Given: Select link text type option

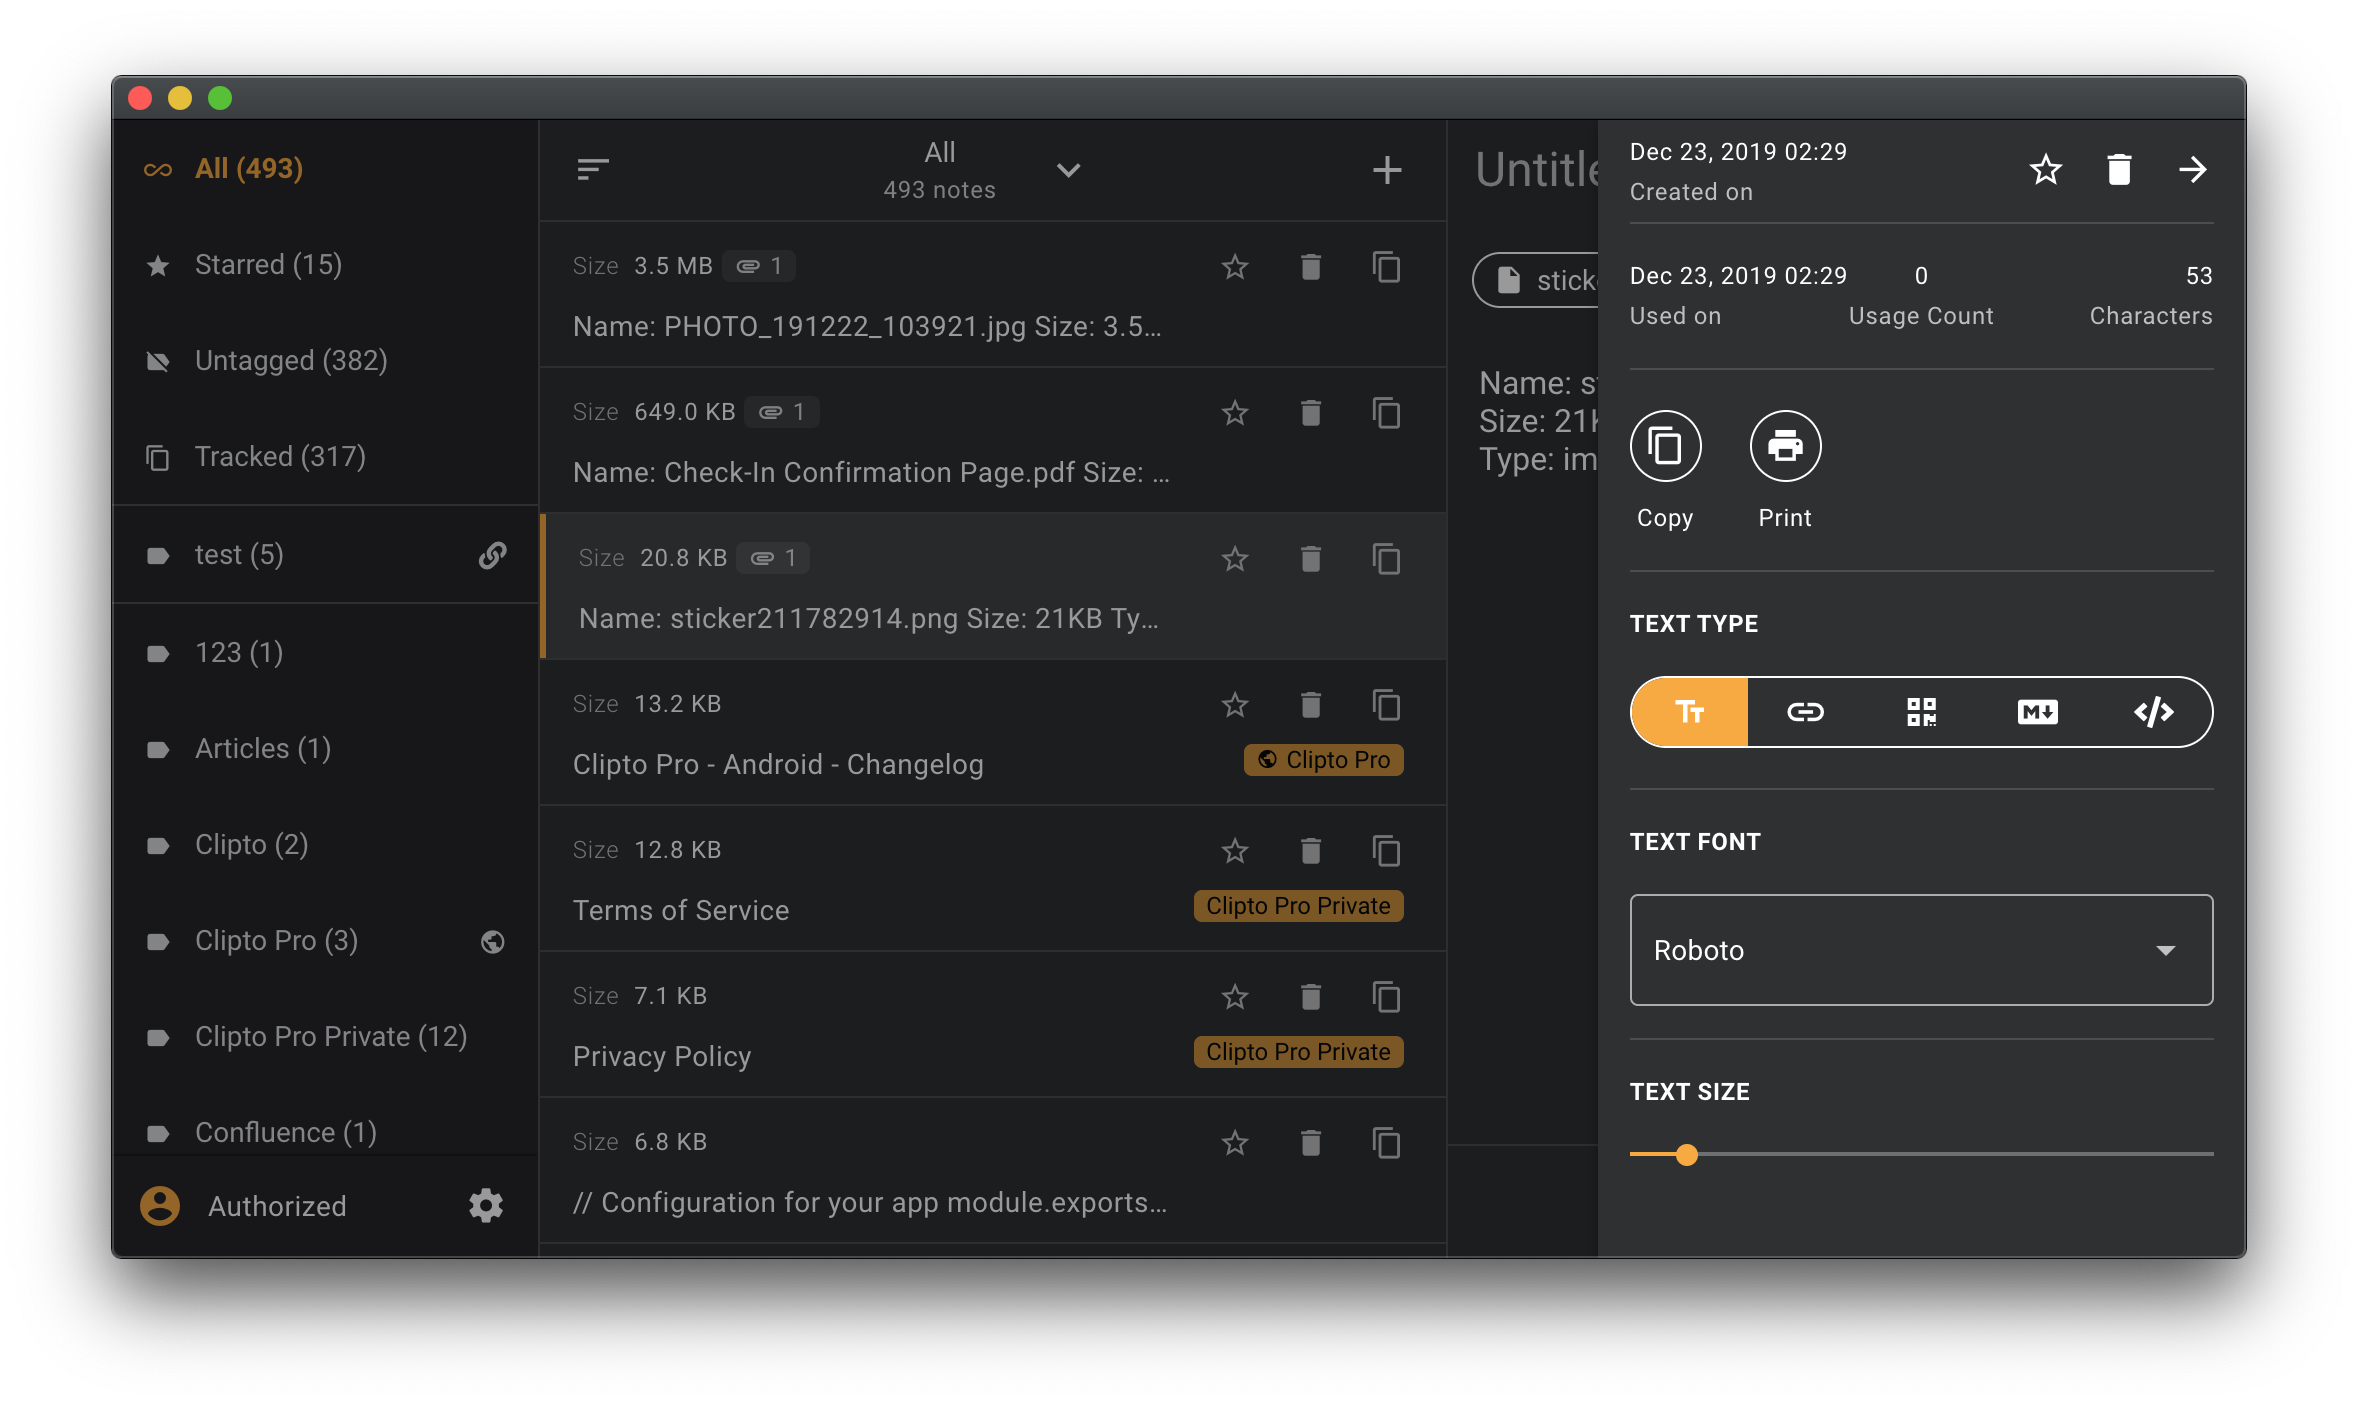Looking at the screenshot, I should point(1805,712).
